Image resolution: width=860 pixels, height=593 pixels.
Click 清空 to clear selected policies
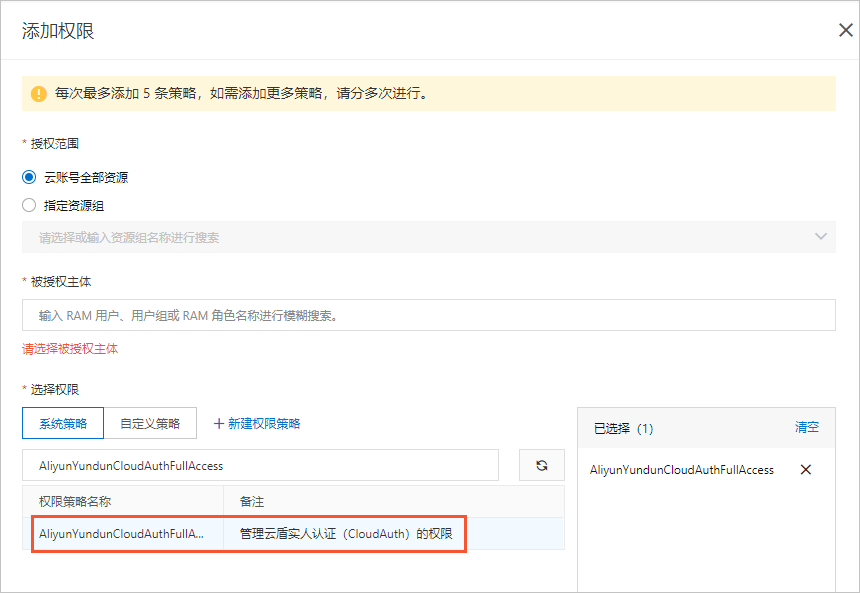(x=807, y=427)
